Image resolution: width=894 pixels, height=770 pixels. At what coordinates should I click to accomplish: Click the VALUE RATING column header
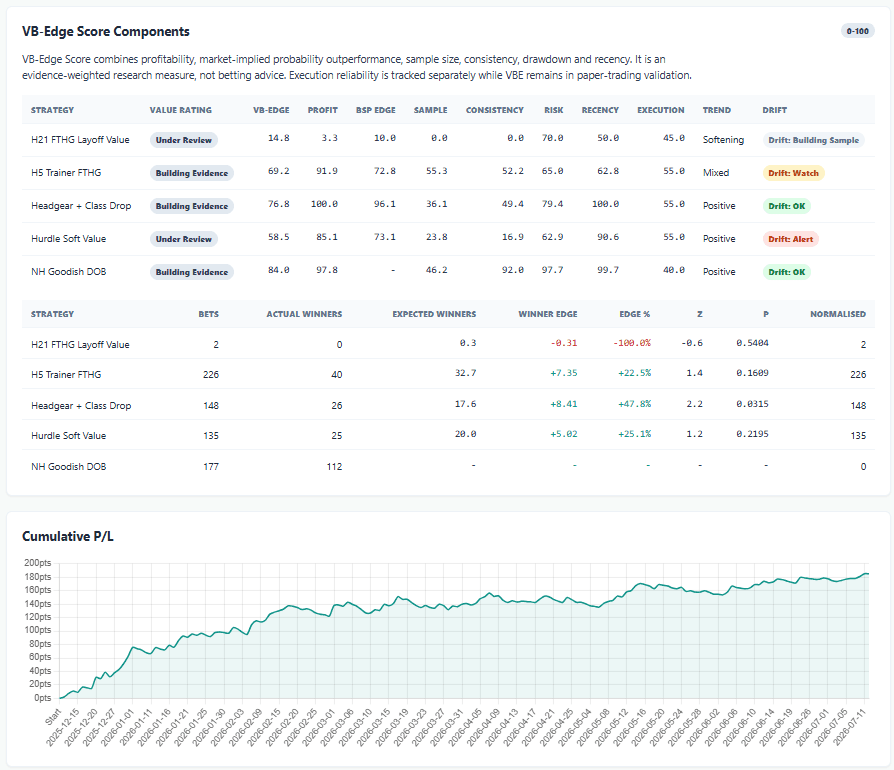pos(181,110)
